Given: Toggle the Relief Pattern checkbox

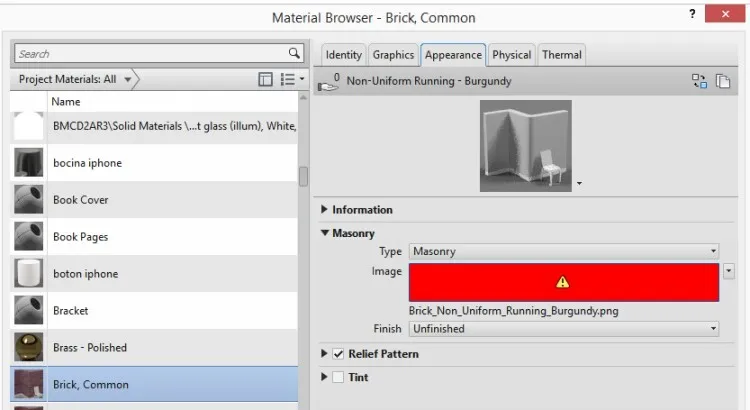Looking at the screenshot, I should pos(338,354).
